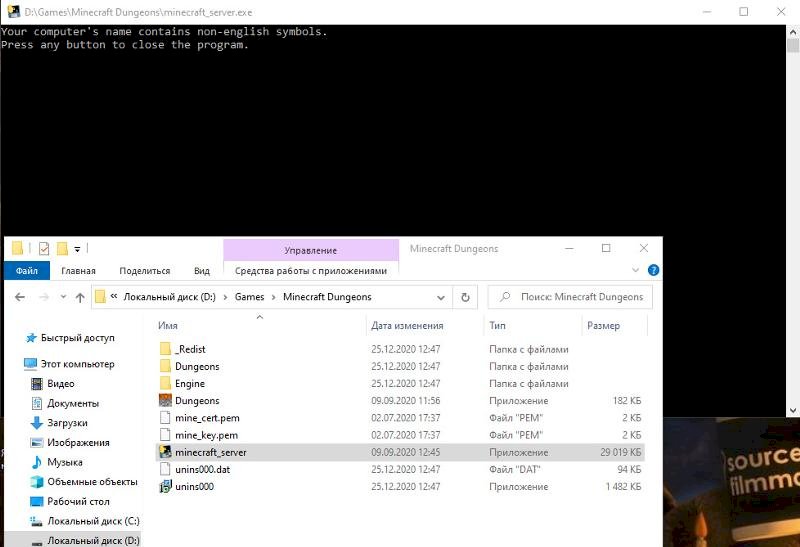Click Локальный диск (D:) breadcrumb
Screen dimensions: 800x547
(169, 297)
